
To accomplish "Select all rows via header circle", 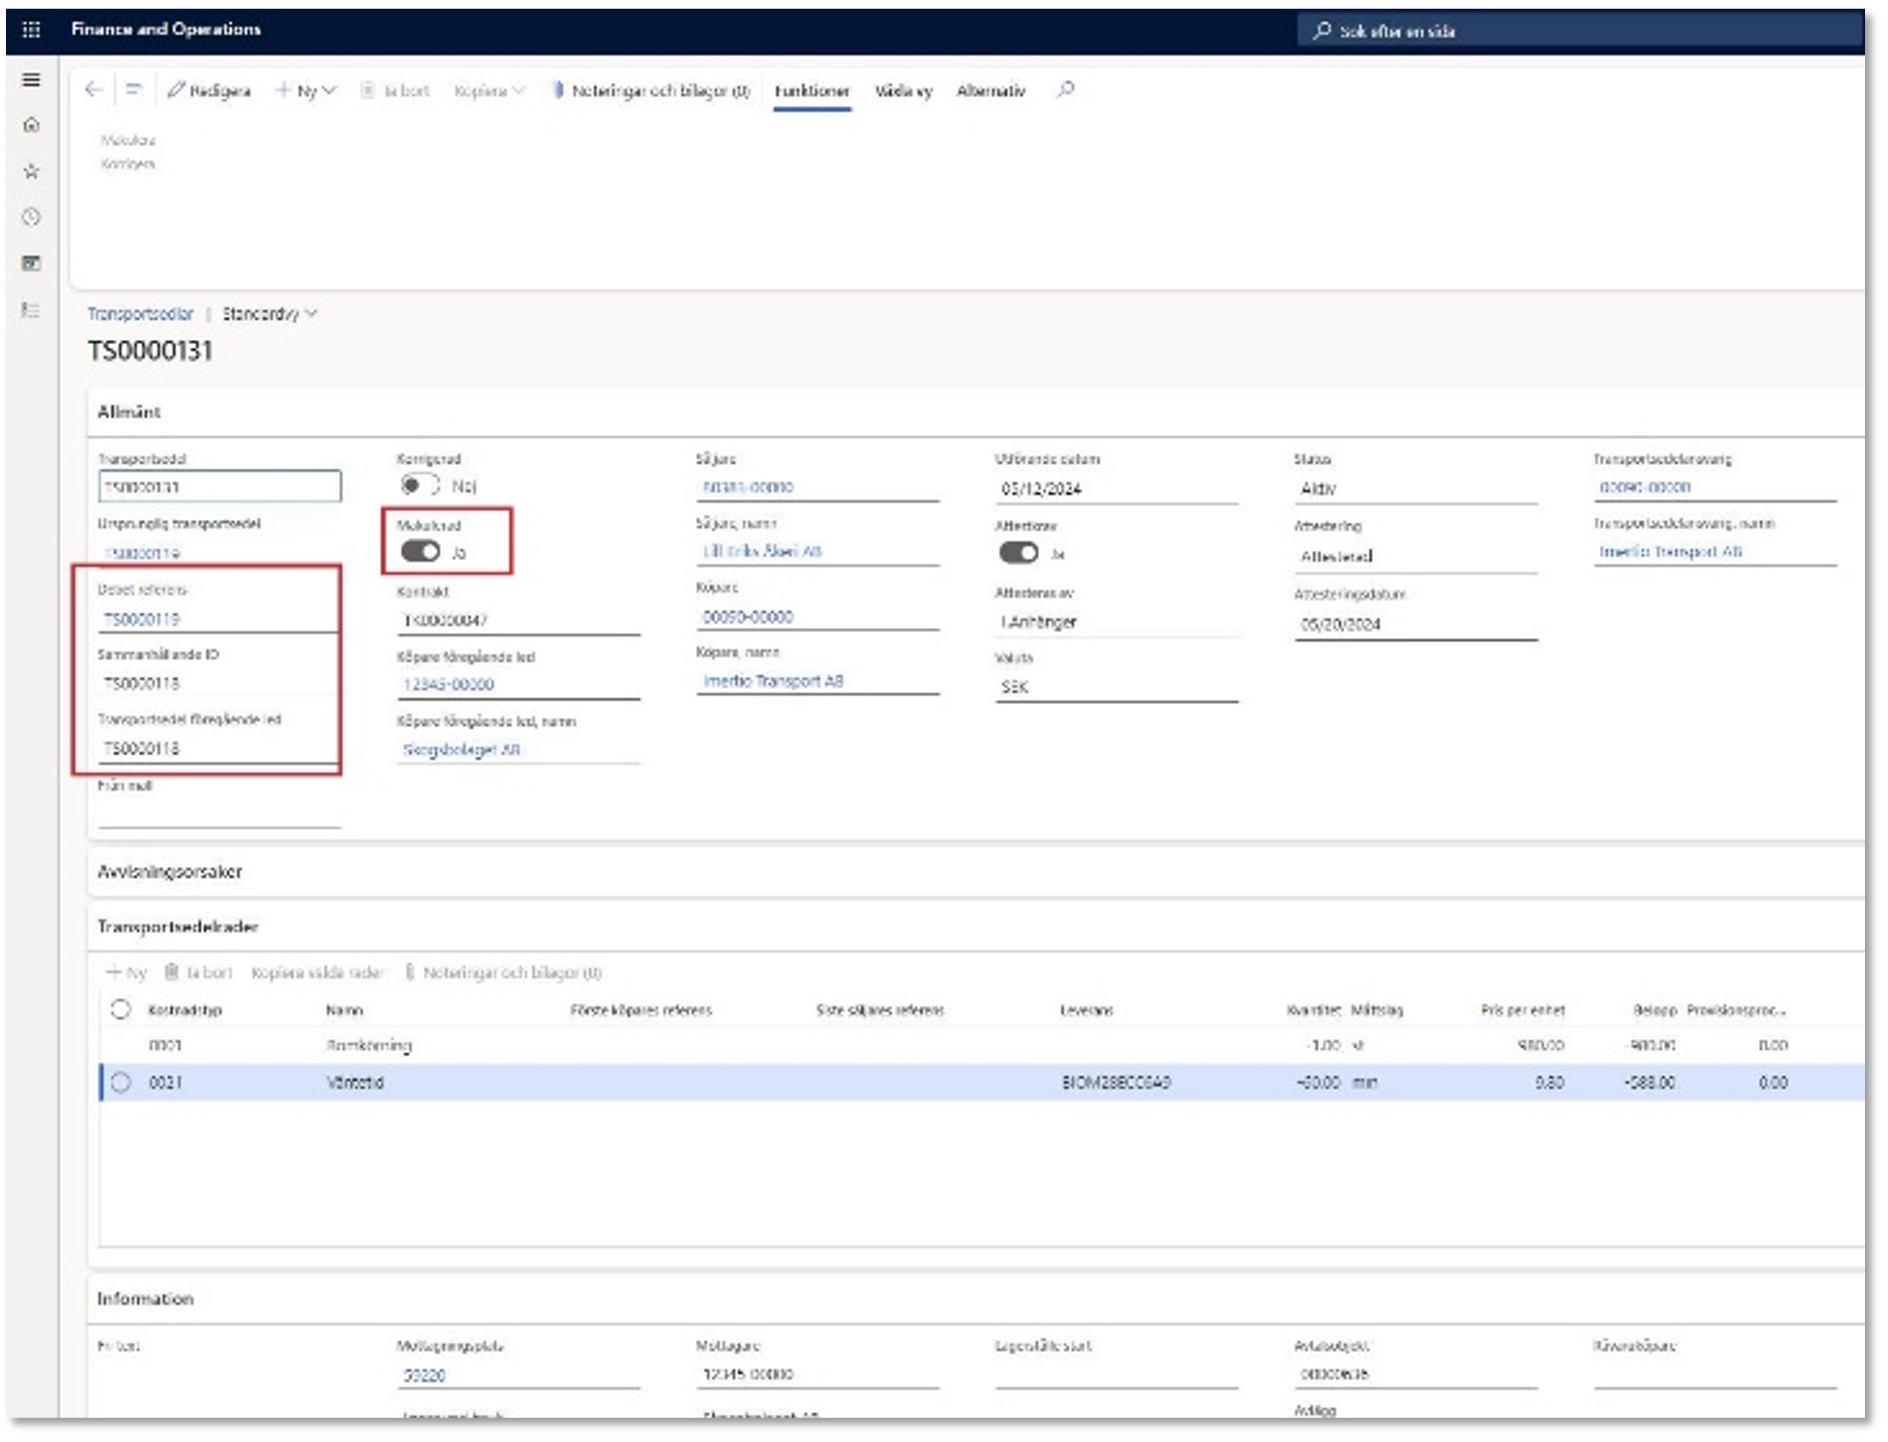I will tap(121, 1010).
